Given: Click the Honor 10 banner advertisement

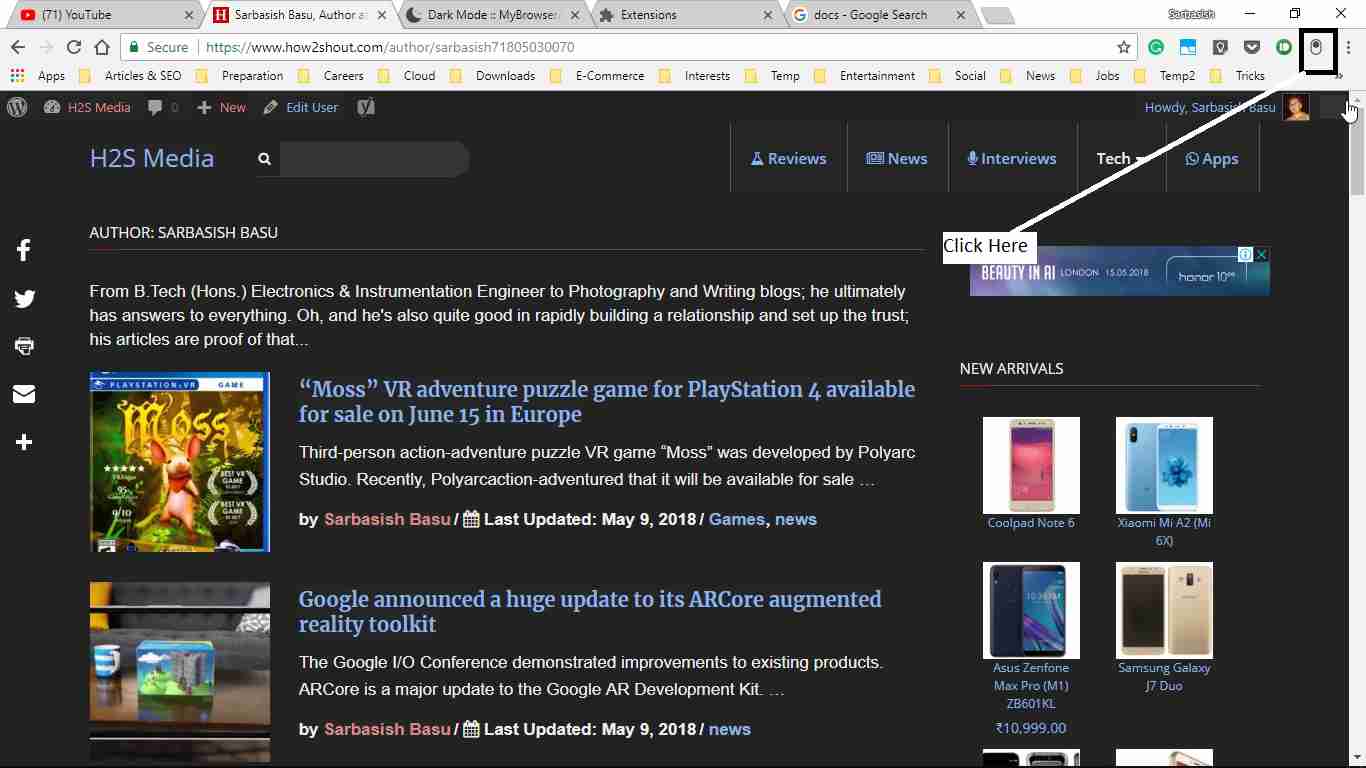Looking at the screenshot, I should click(1120, 271).
